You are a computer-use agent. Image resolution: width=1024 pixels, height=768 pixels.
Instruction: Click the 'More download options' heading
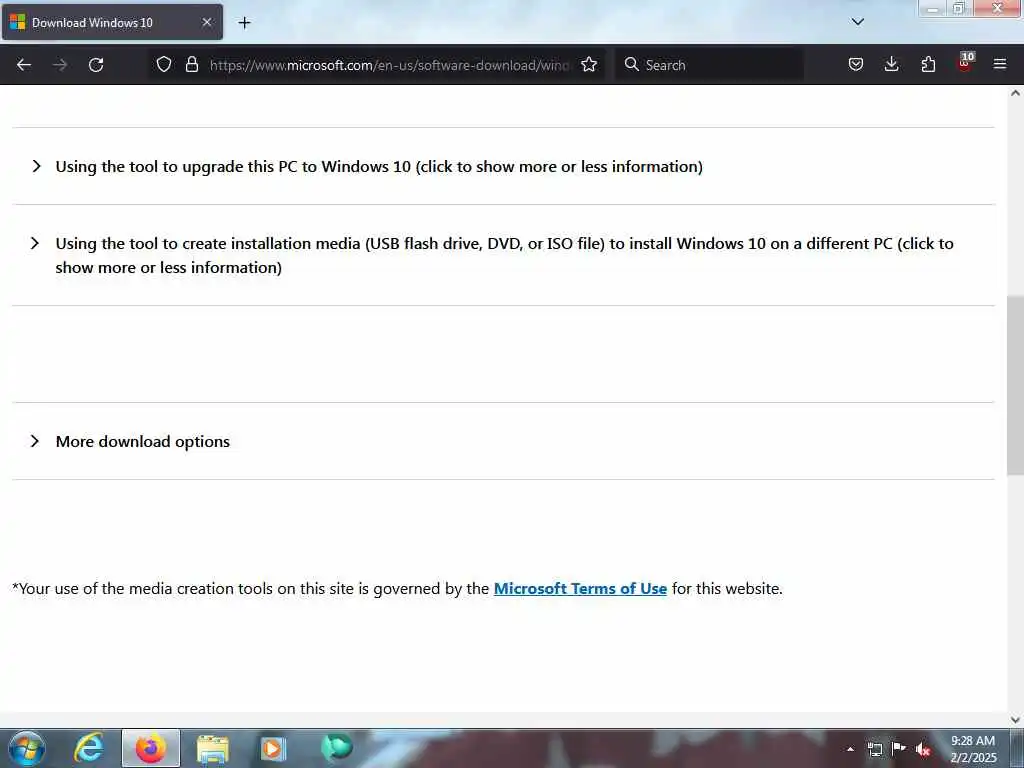tap(143, 441)
